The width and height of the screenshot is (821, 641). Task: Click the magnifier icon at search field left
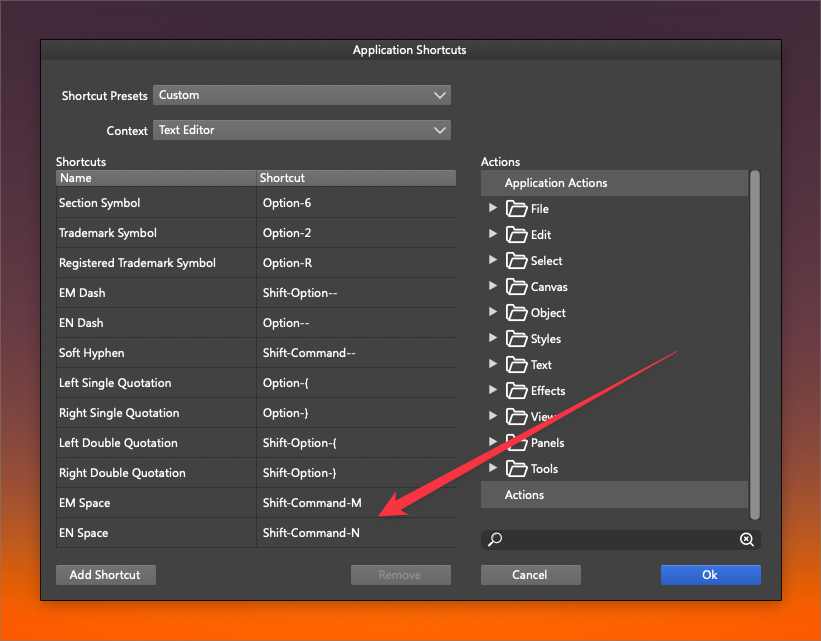pos(494,540)
